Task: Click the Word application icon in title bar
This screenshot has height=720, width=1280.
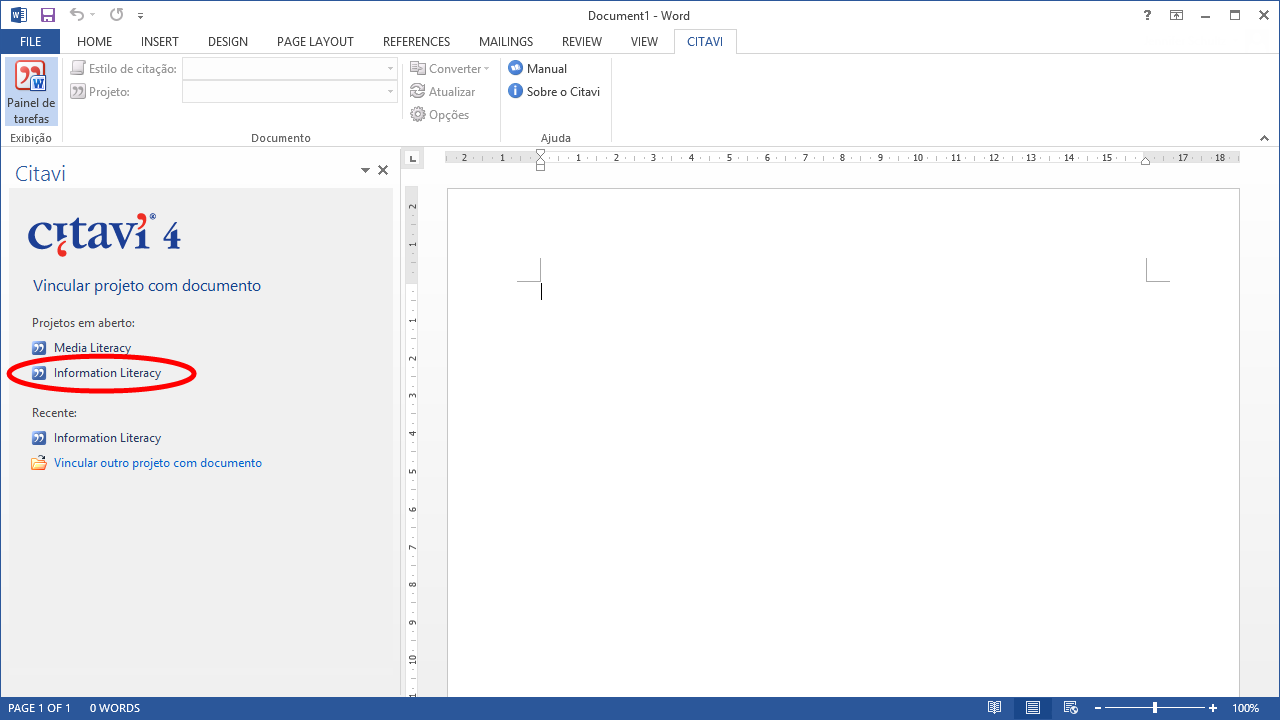Action: (18, 15)
